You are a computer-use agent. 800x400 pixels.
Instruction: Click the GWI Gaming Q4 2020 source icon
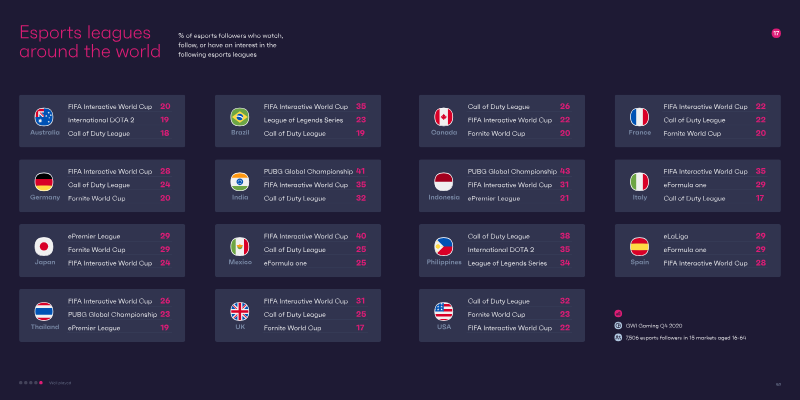pyautogui.click(x=618, y=326)
